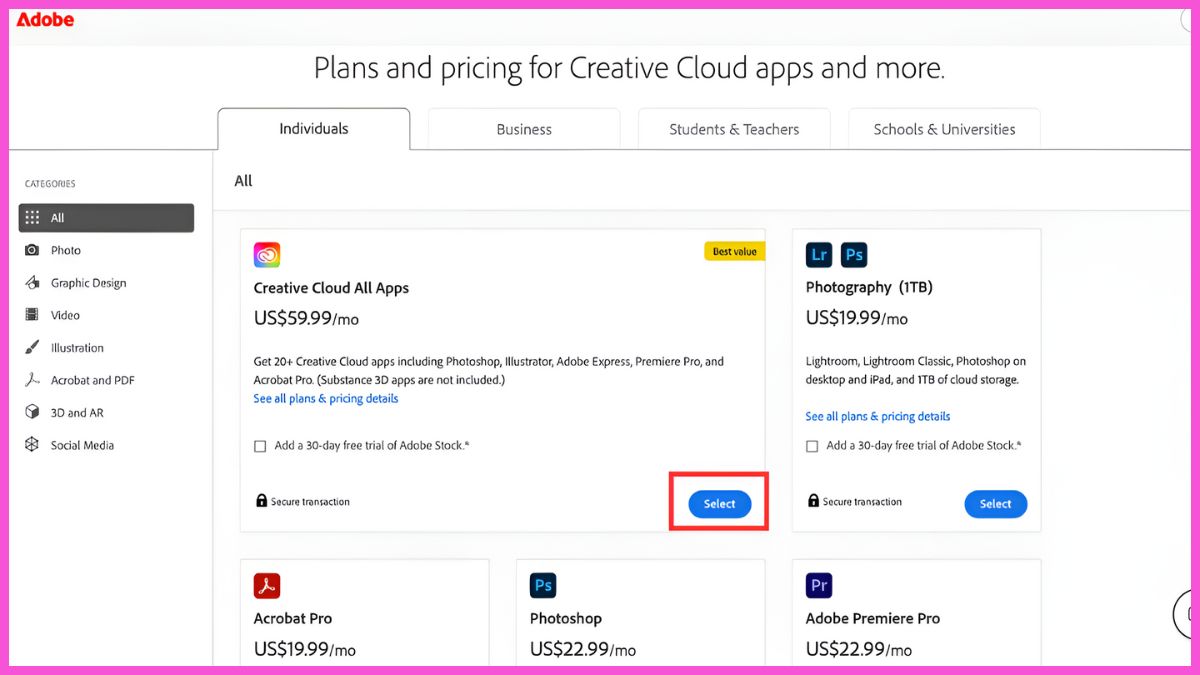Image resolution: width=1200 pixels, height=675 pixels.
Task: Click the Video category film icon
Action: click(32, 315)
